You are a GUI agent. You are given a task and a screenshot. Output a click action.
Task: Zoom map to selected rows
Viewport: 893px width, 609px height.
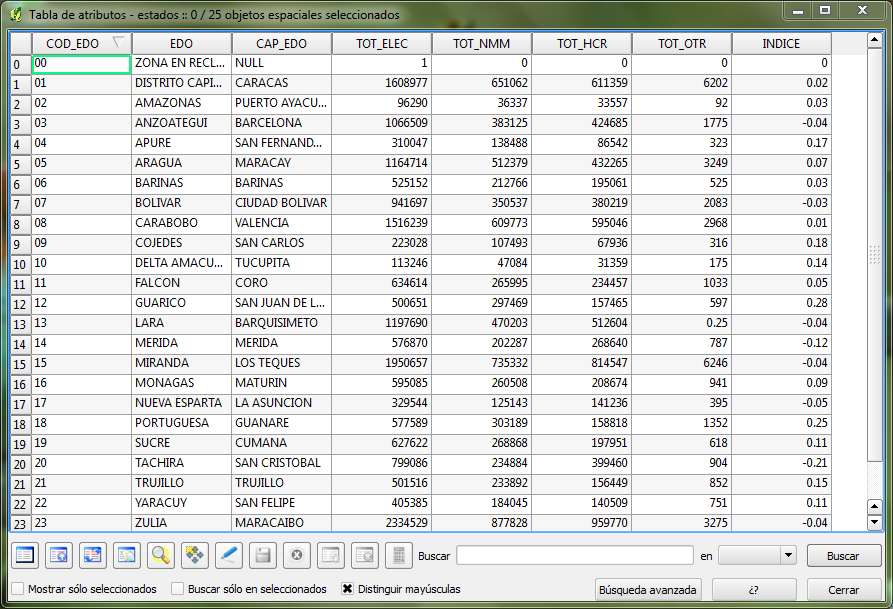[161, 555]
